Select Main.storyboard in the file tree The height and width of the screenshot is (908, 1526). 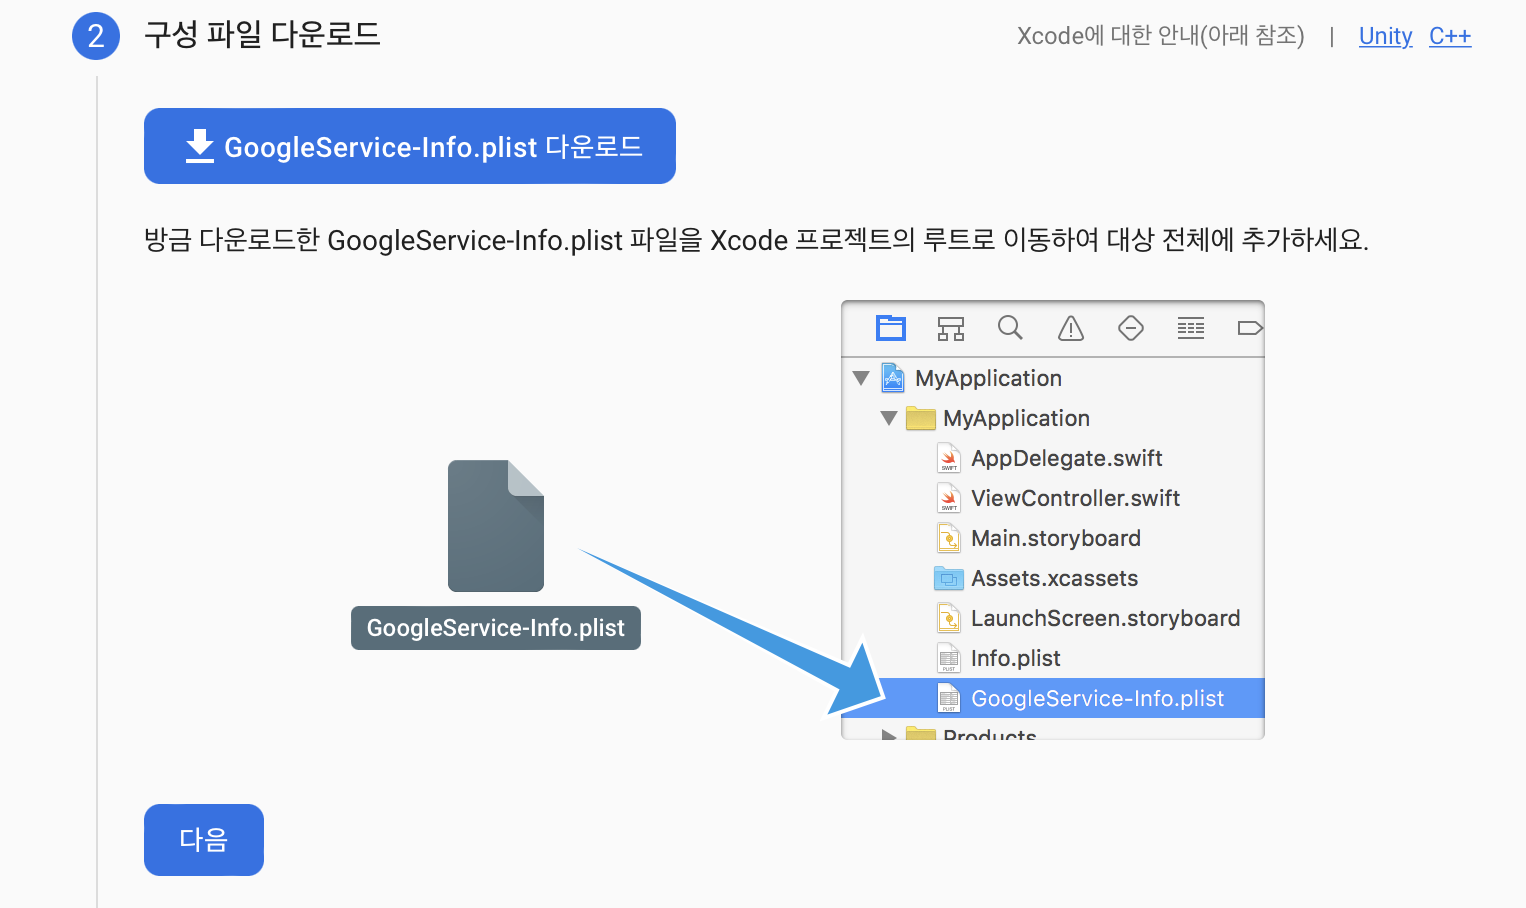pyautogui.click(x=1054, y=538)
